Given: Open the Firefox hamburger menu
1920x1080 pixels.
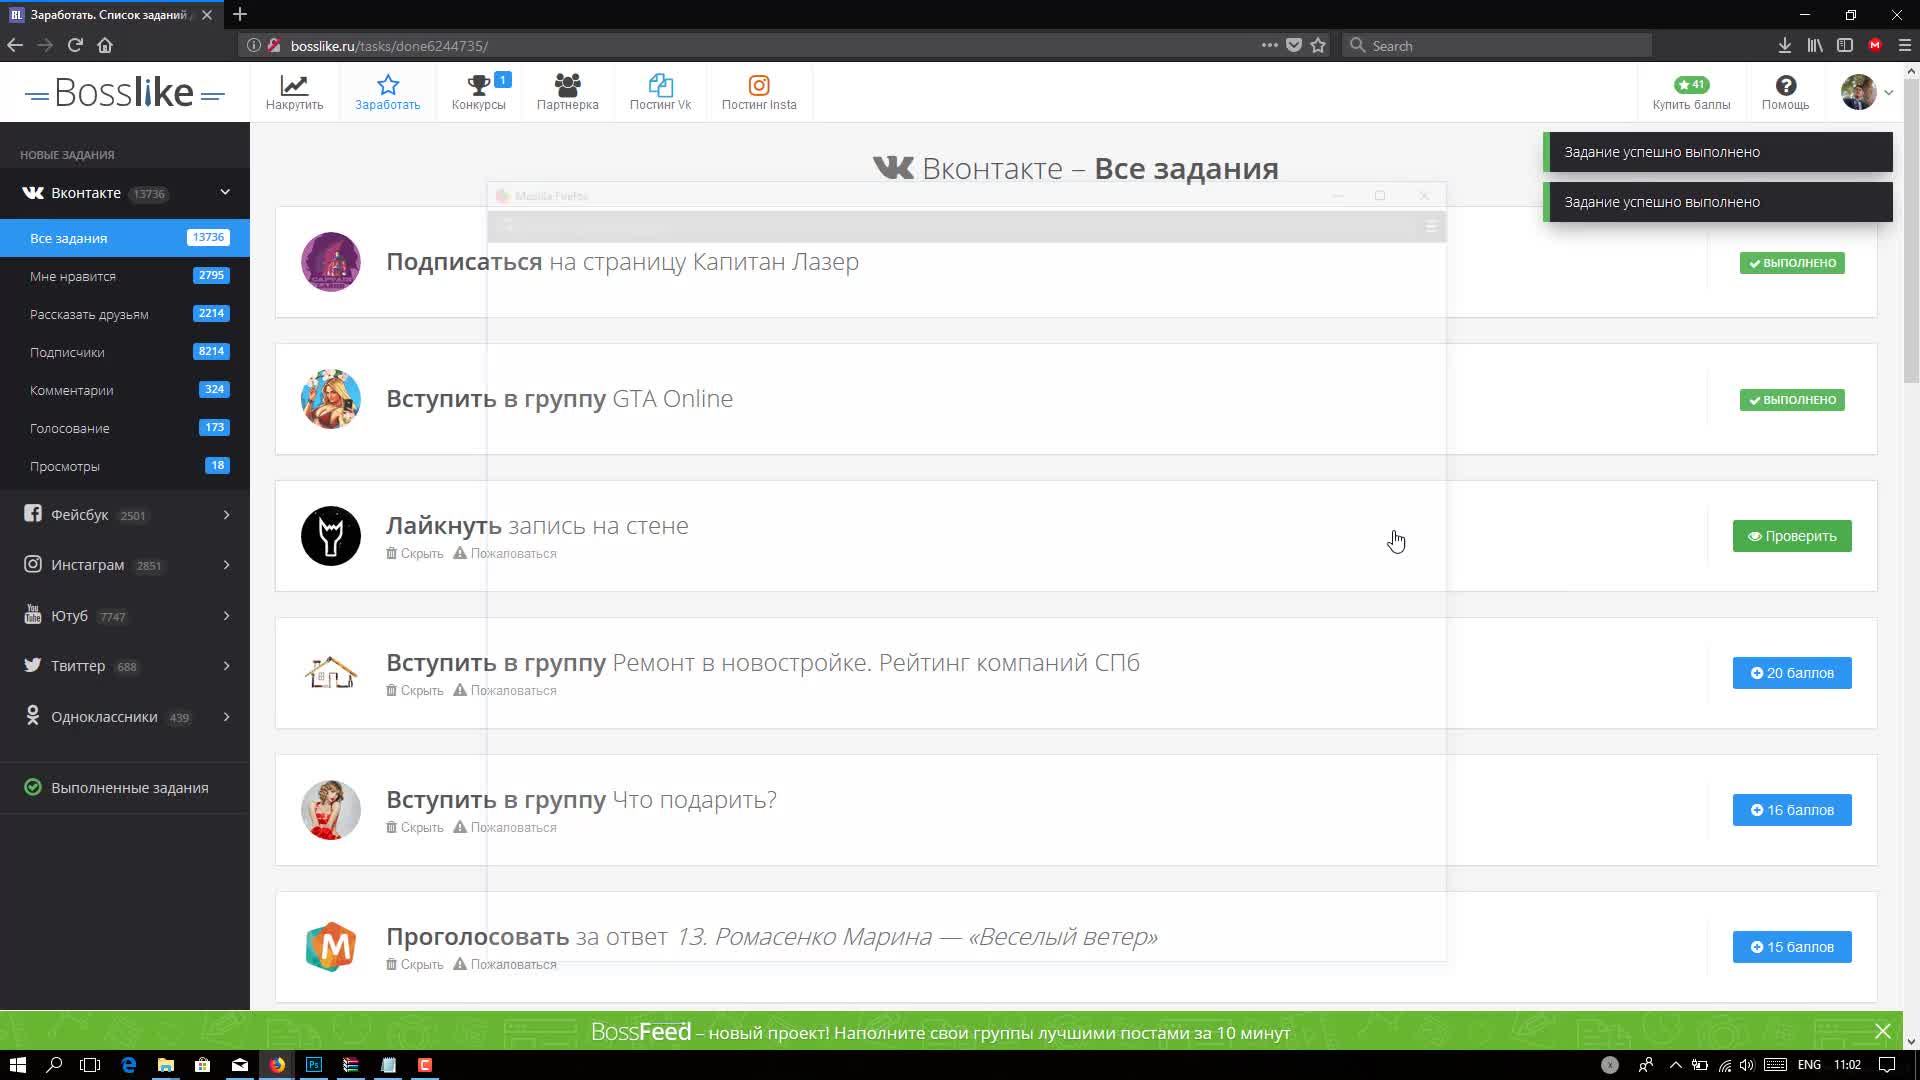Looking at the screenshot, I should tap(1904, 45).
